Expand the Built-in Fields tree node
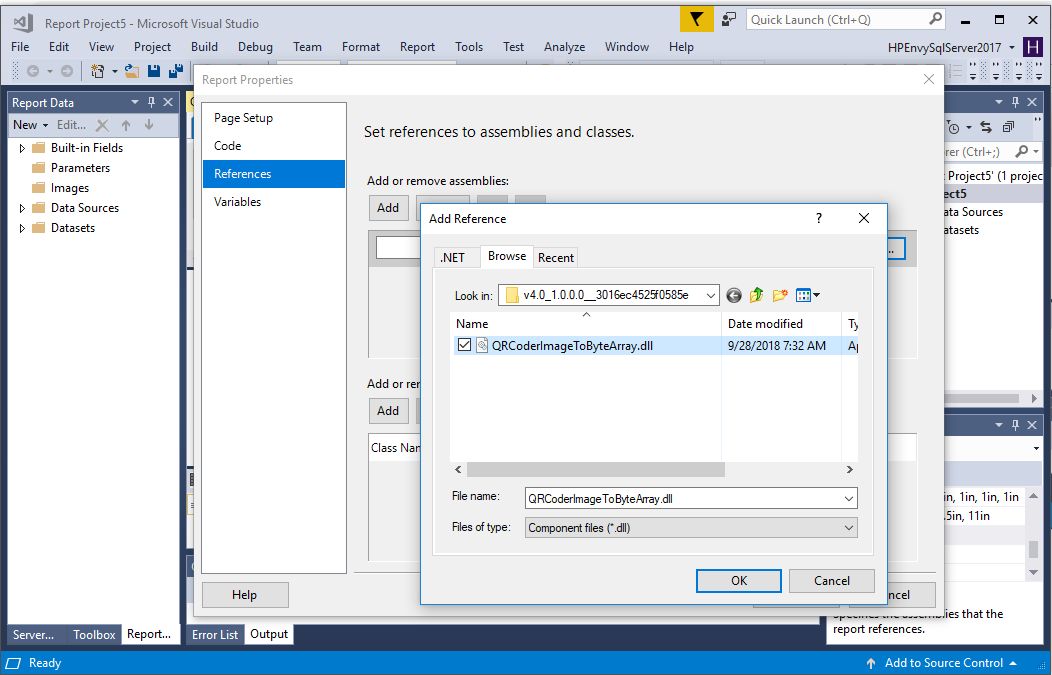Screen dimensions: 1052x675 (22, 148)
